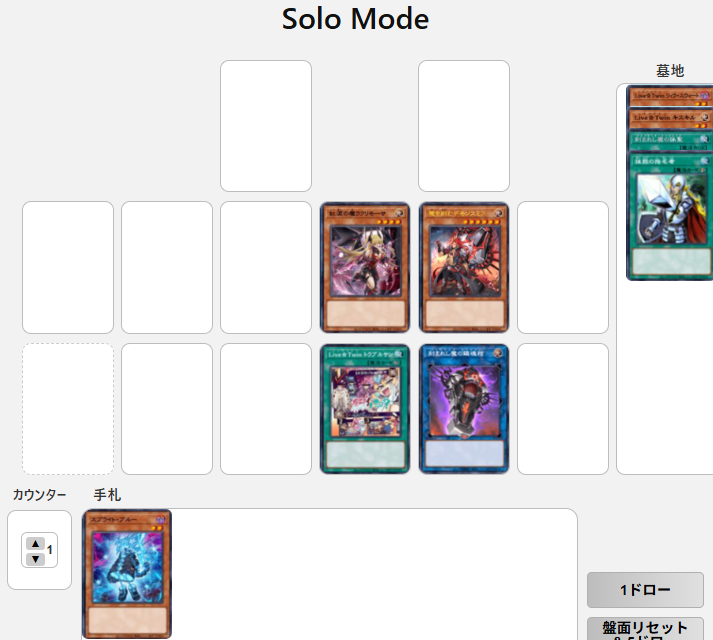This screenshot has height=640, width=713.
Task: Click the 1ドロー draw button
Action: [x=645, y=590]
